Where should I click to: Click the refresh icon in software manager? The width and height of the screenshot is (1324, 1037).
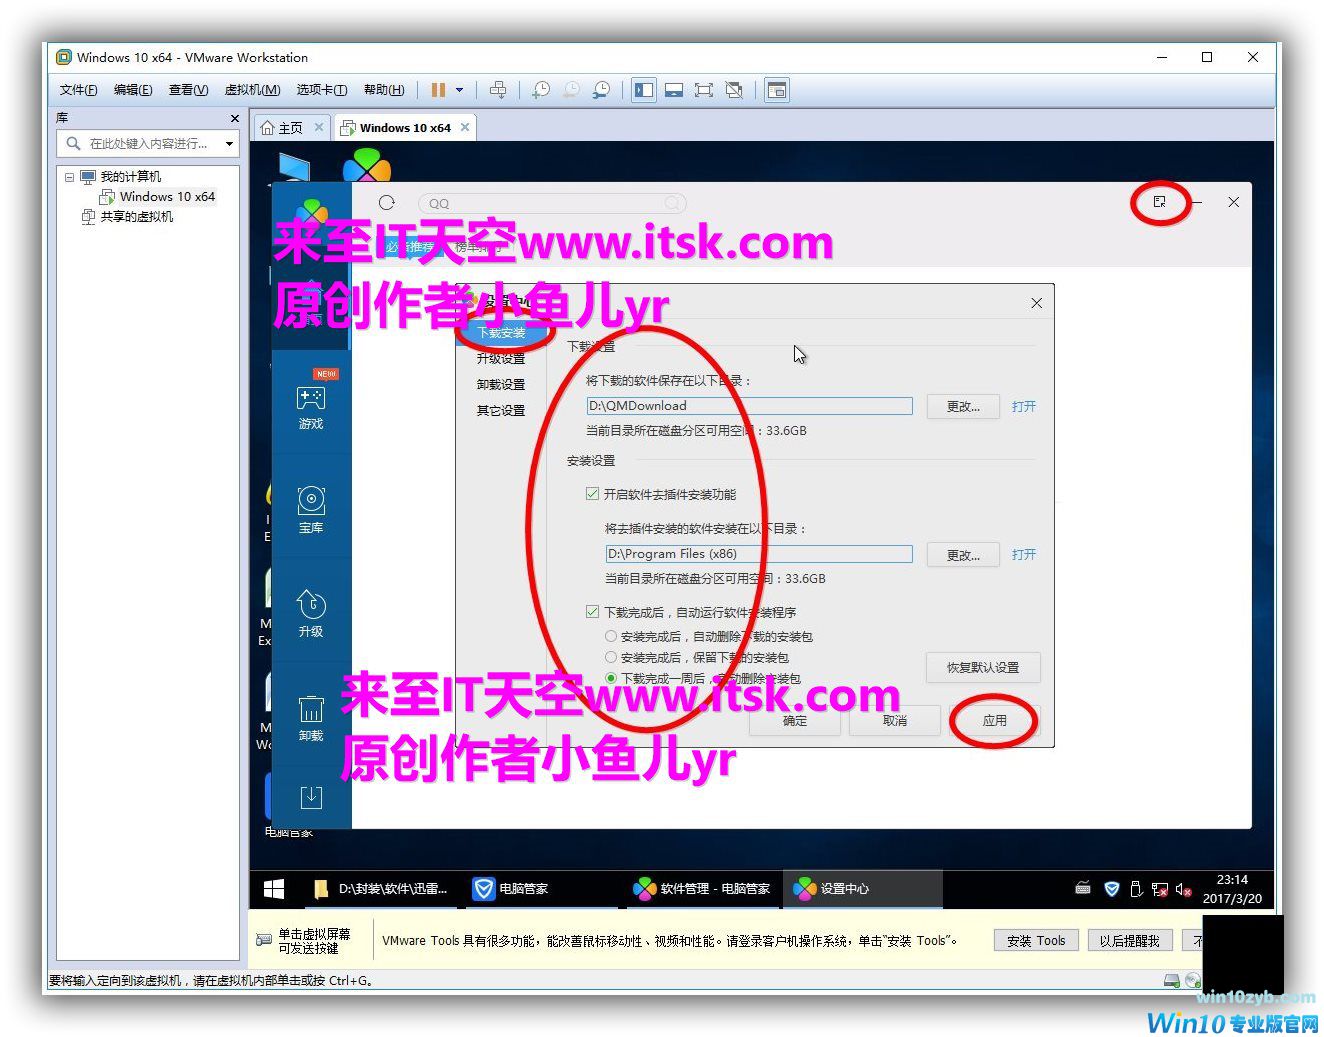(387, 202)
